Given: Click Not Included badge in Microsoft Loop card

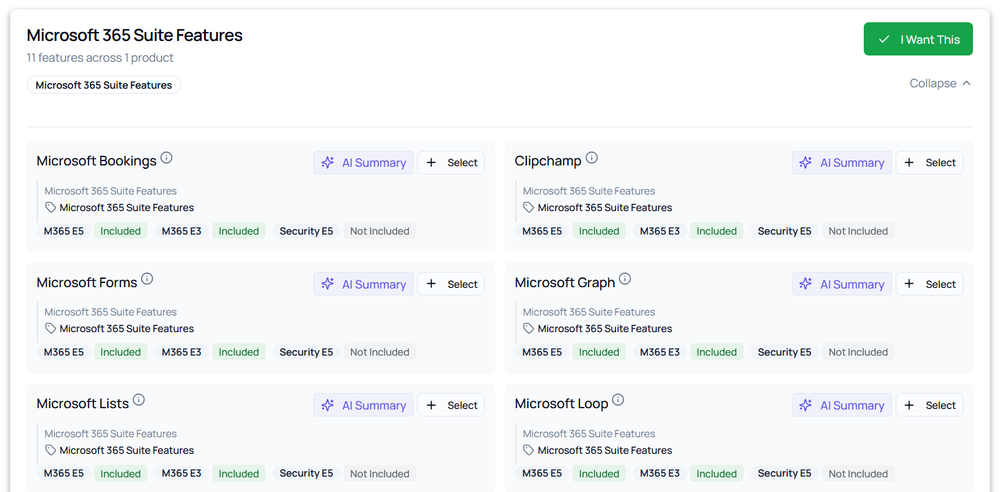Looking at the screenshot, I should [x=858, y=473].
